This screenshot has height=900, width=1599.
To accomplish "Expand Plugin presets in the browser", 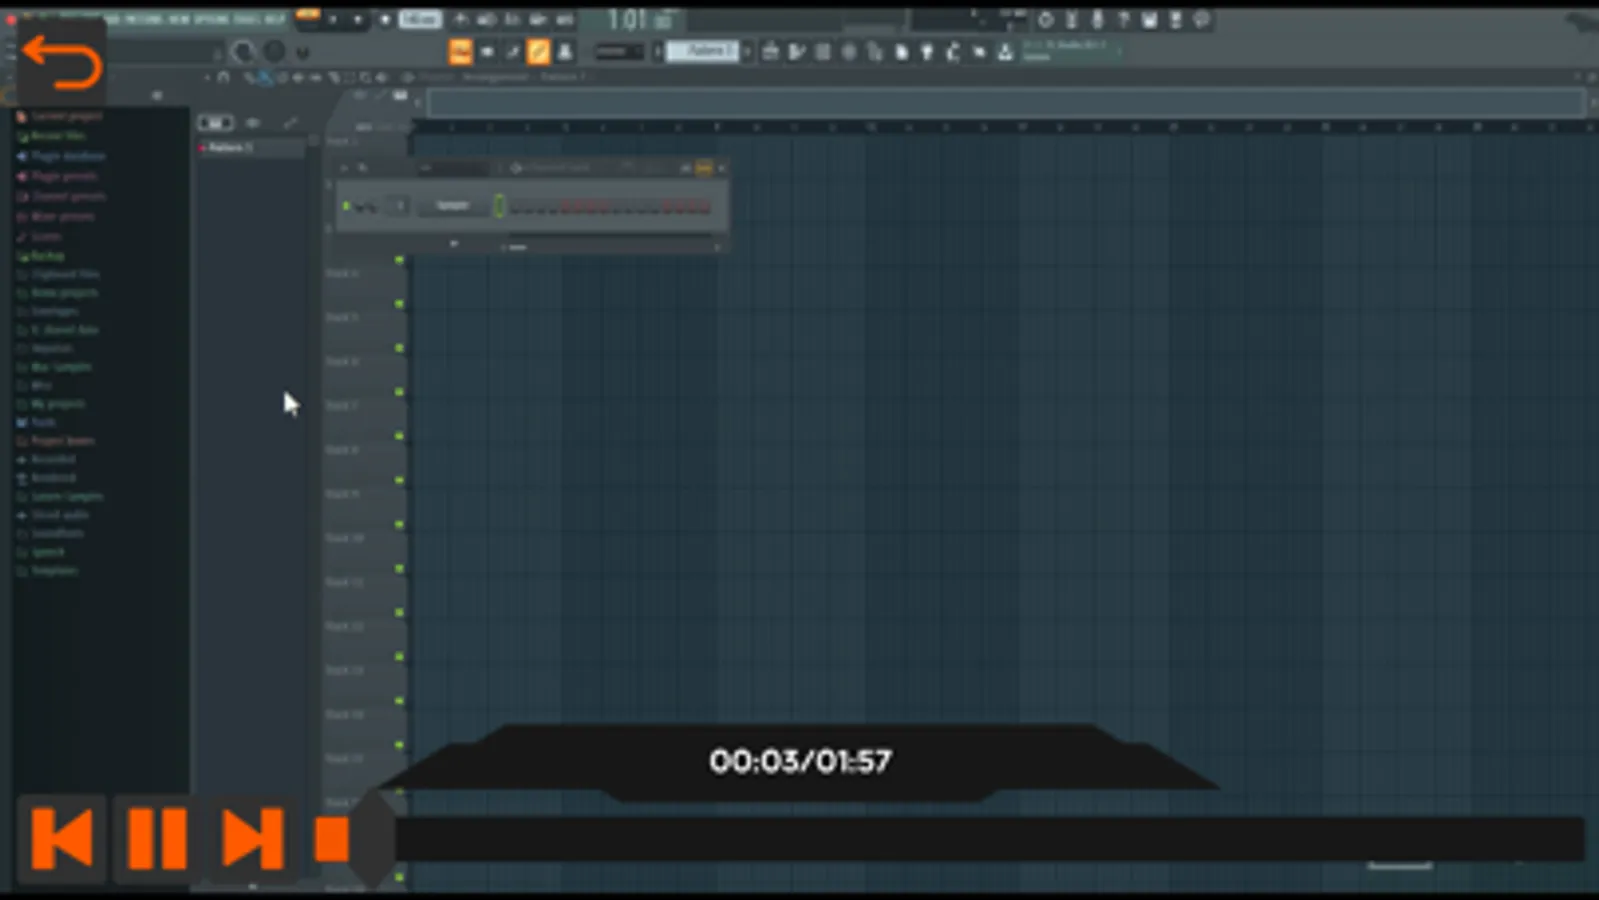I will click(x=57, y=176).
